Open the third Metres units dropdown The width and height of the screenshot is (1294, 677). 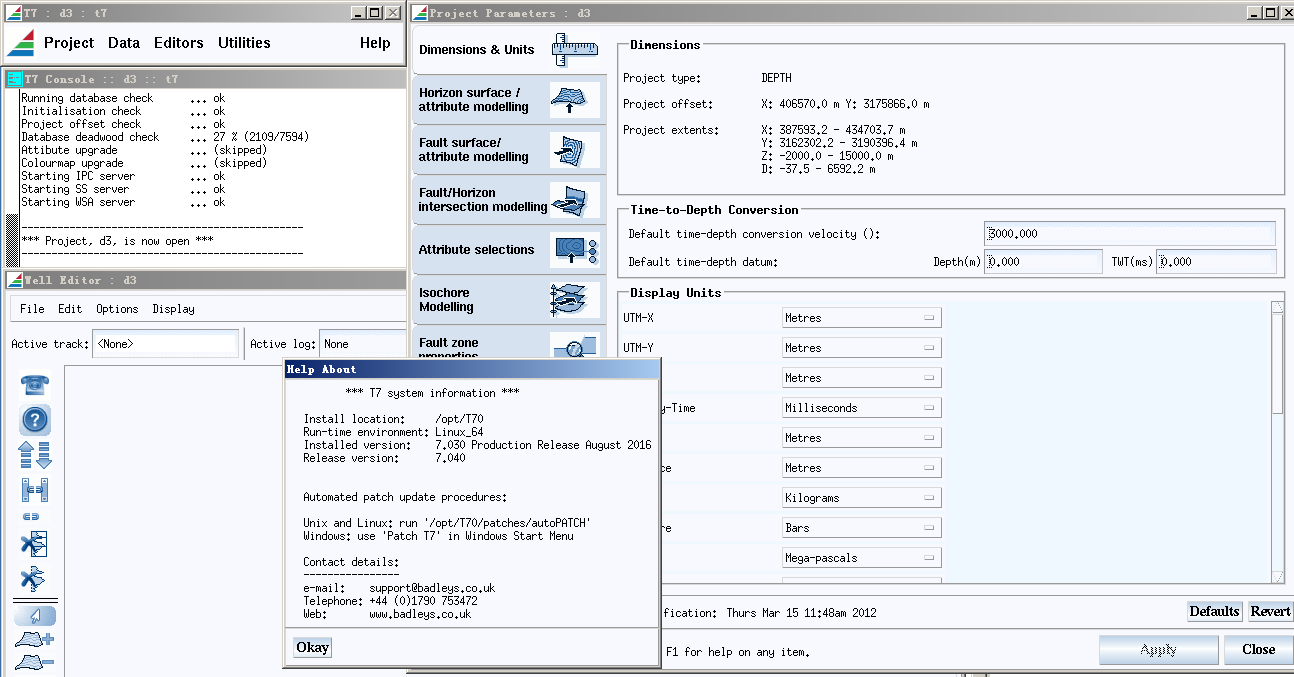pyautogui.click(x=861, y=378)
